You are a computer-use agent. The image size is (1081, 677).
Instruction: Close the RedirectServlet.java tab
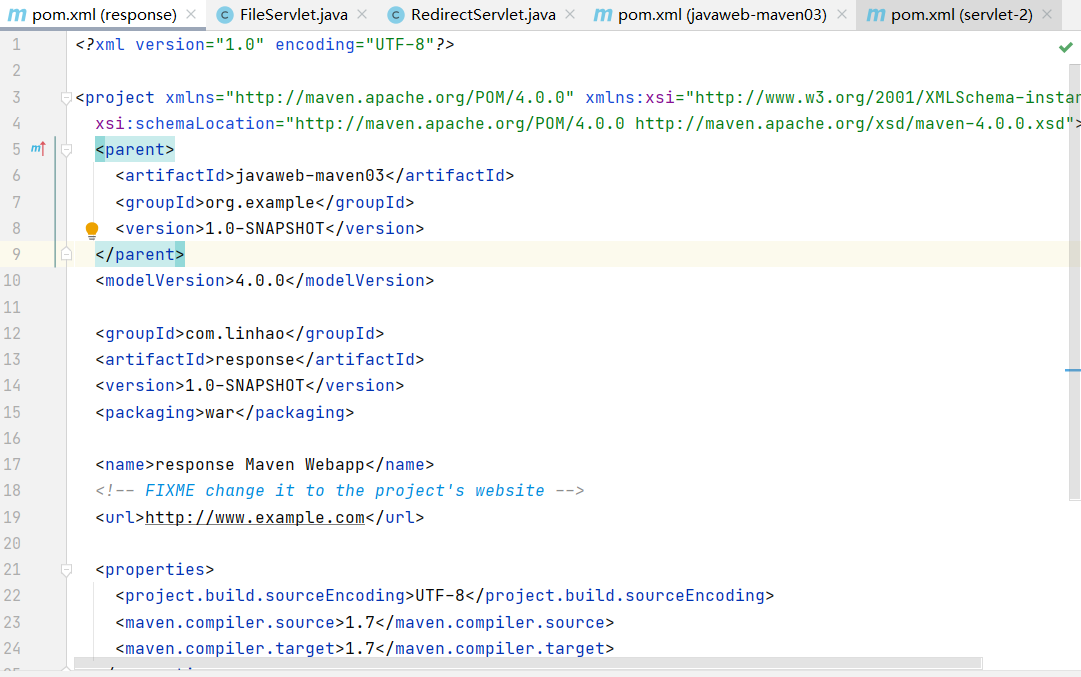(570, 15)
